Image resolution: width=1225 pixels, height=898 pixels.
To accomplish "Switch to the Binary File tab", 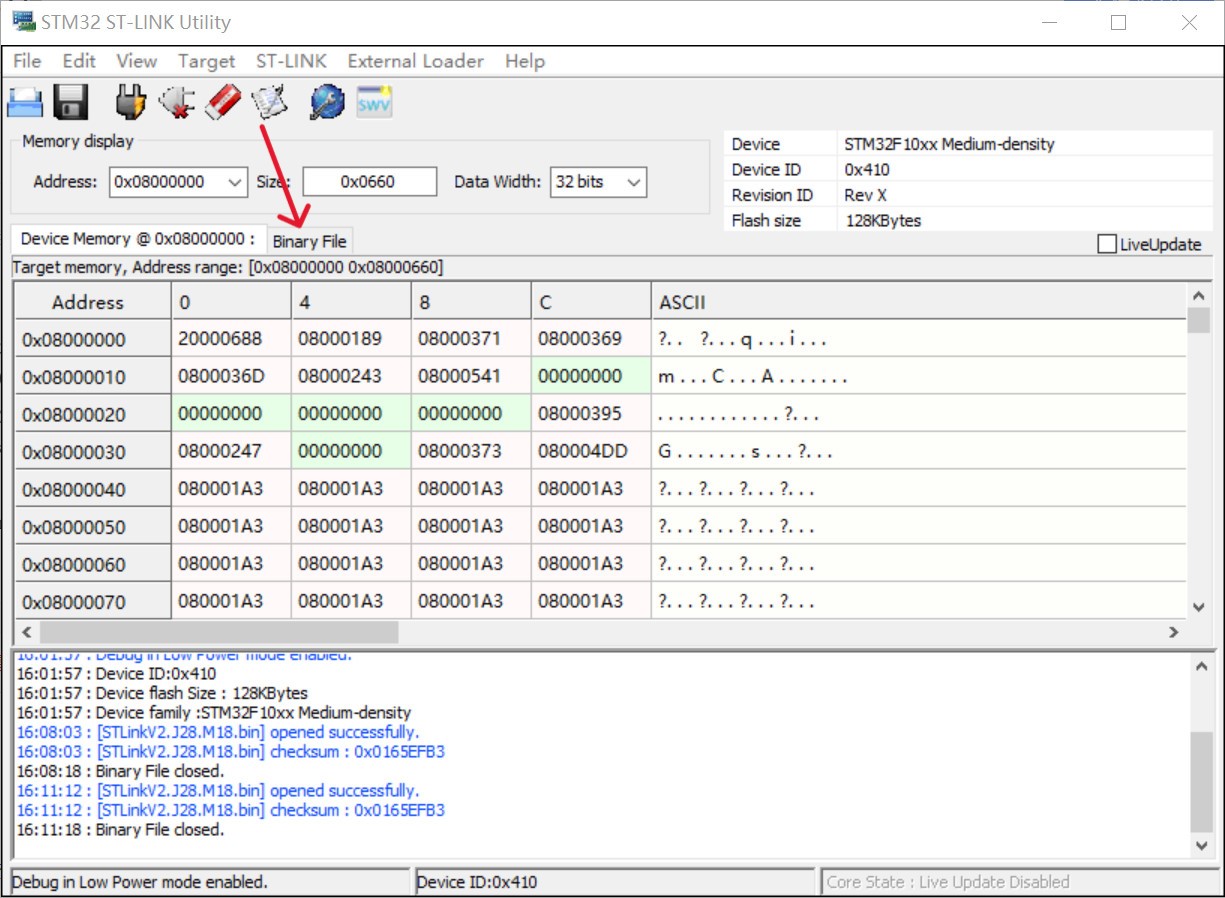I will tap(309, 241).
